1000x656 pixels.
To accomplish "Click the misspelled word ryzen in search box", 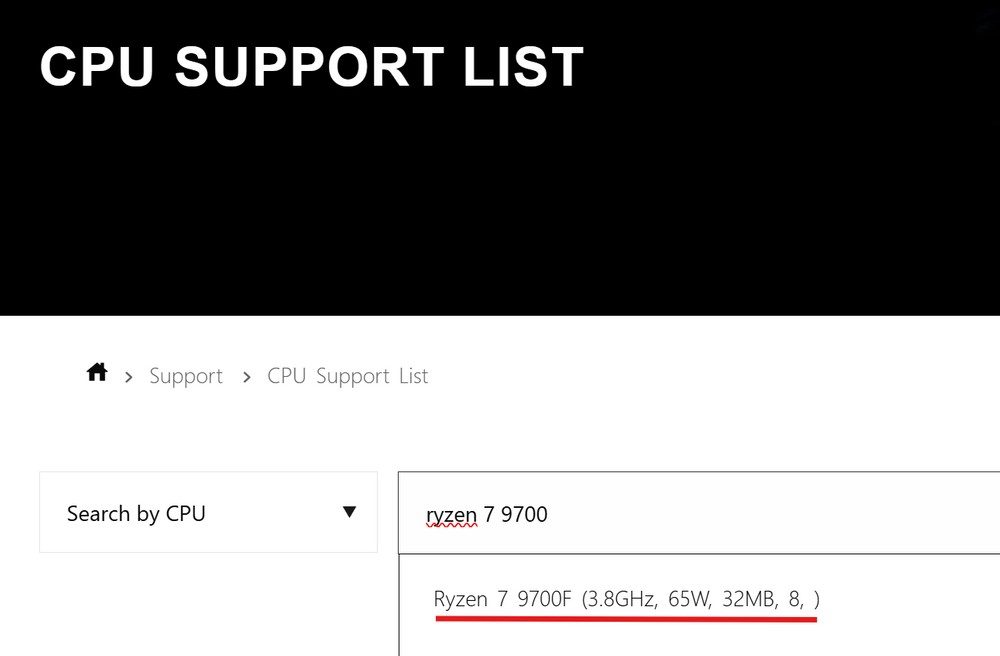I will (451, 515).
